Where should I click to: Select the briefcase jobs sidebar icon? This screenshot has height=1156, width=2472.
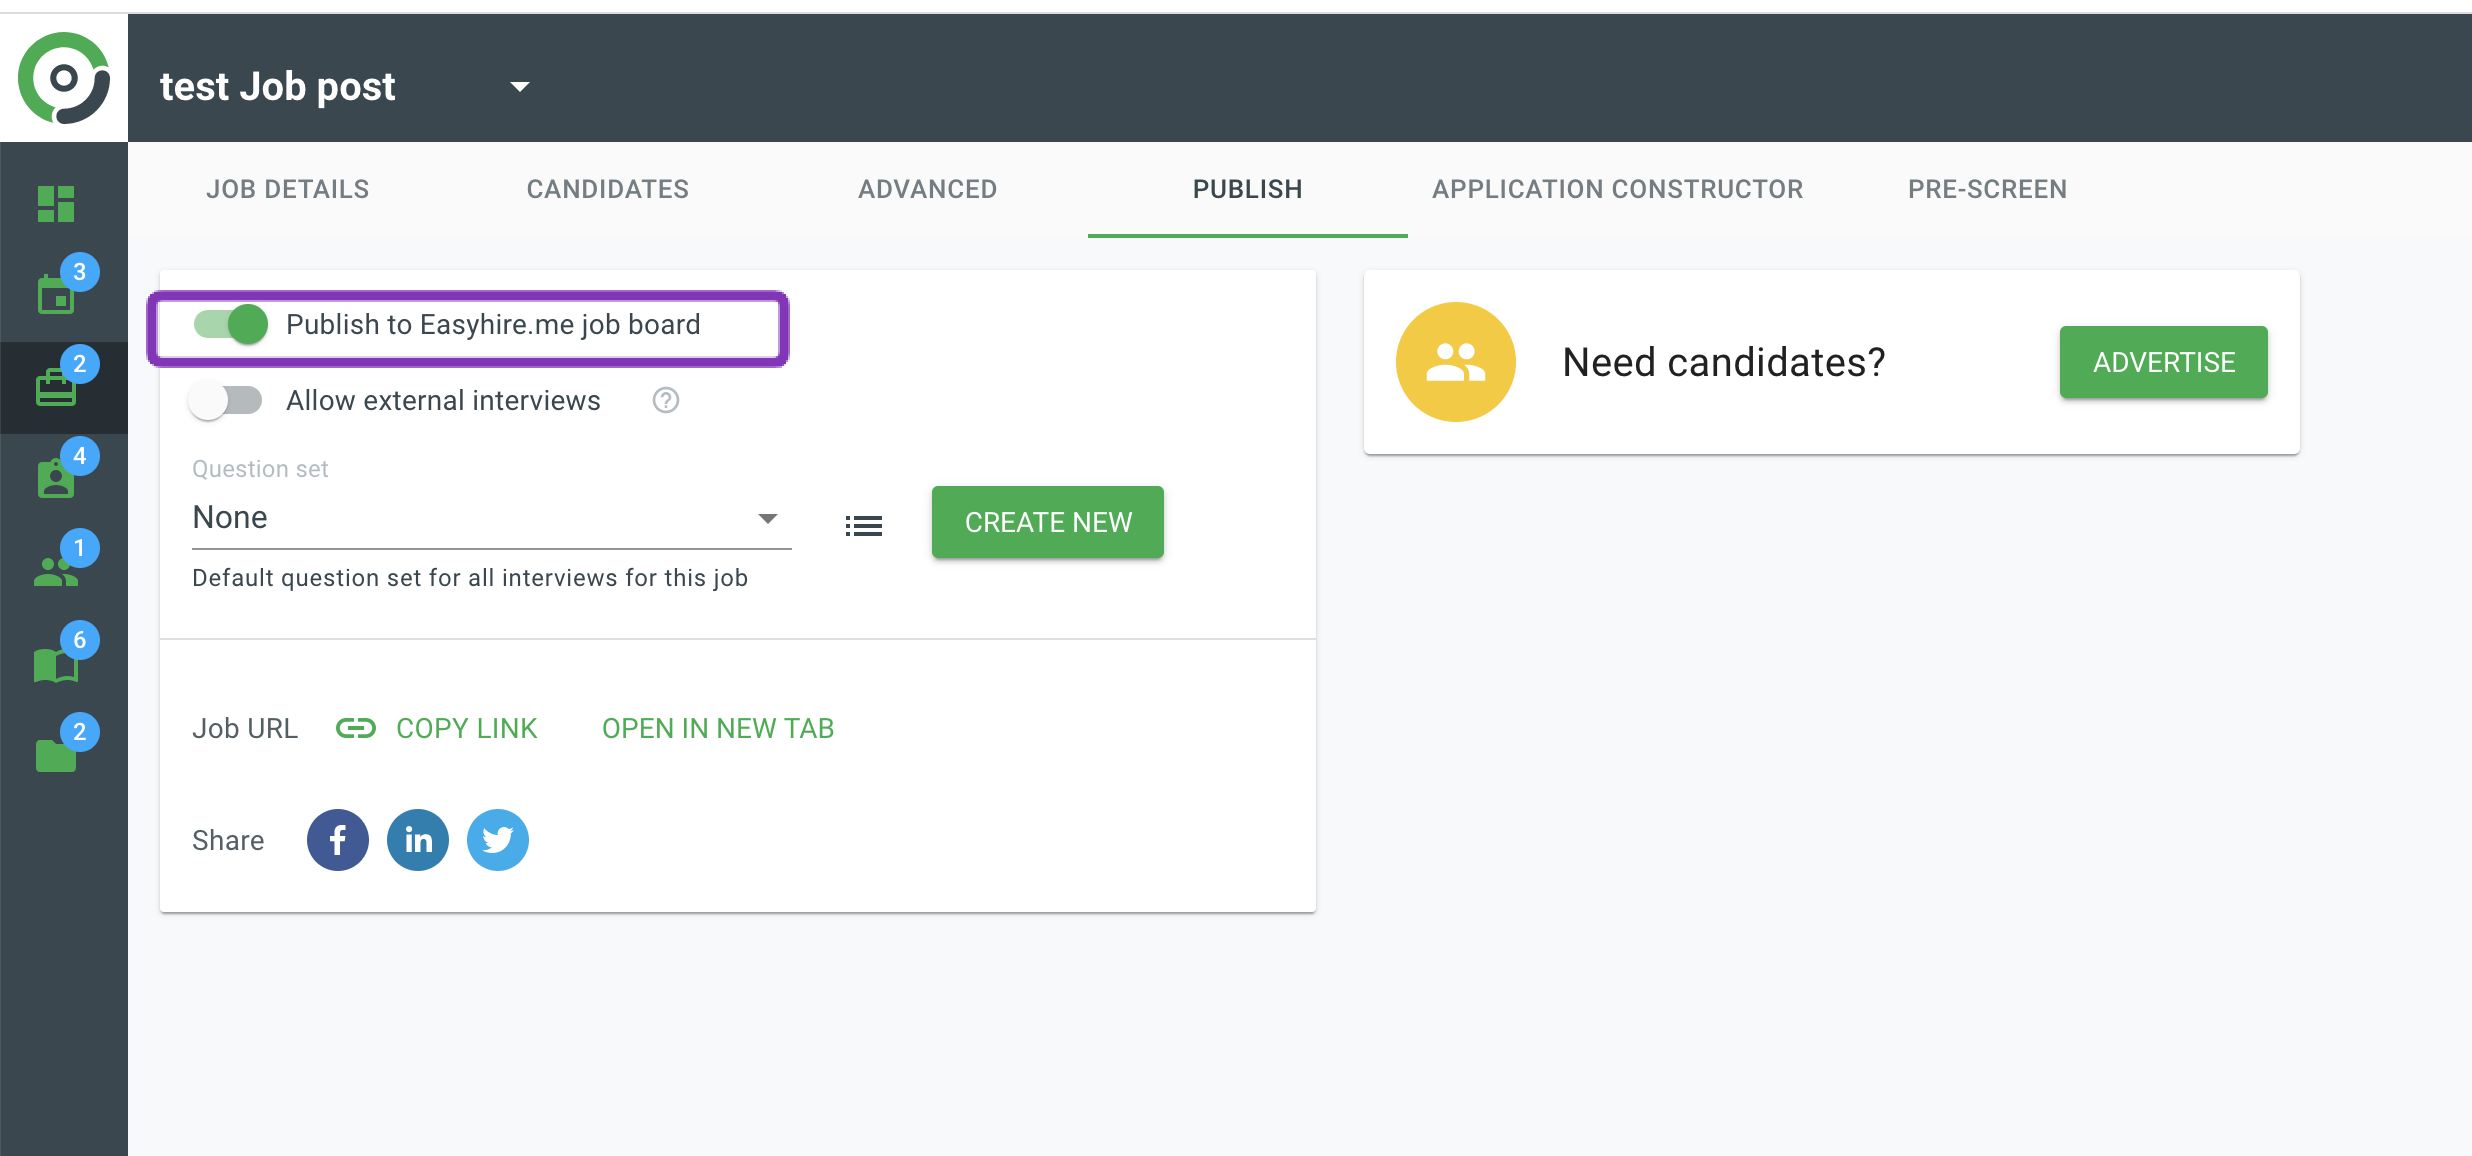click(x=57, y=387)
